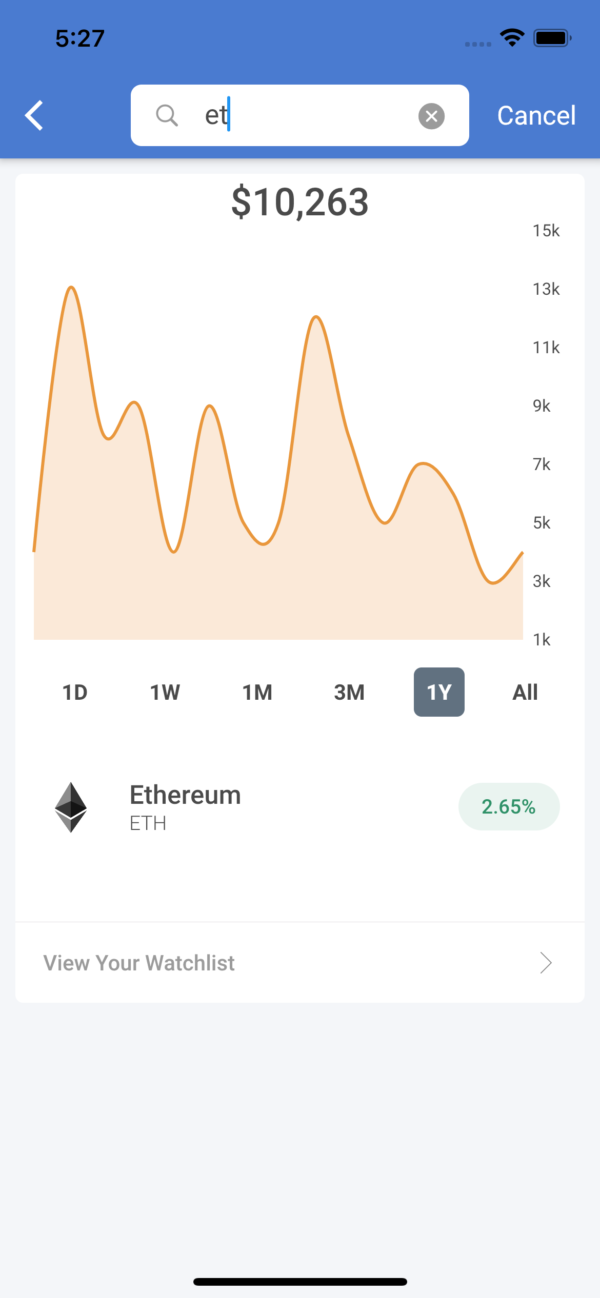The height and width of the screenshot is (1298, 600).
Task: Select the highlighted 1Y range
Action: (x=439, y=692)
